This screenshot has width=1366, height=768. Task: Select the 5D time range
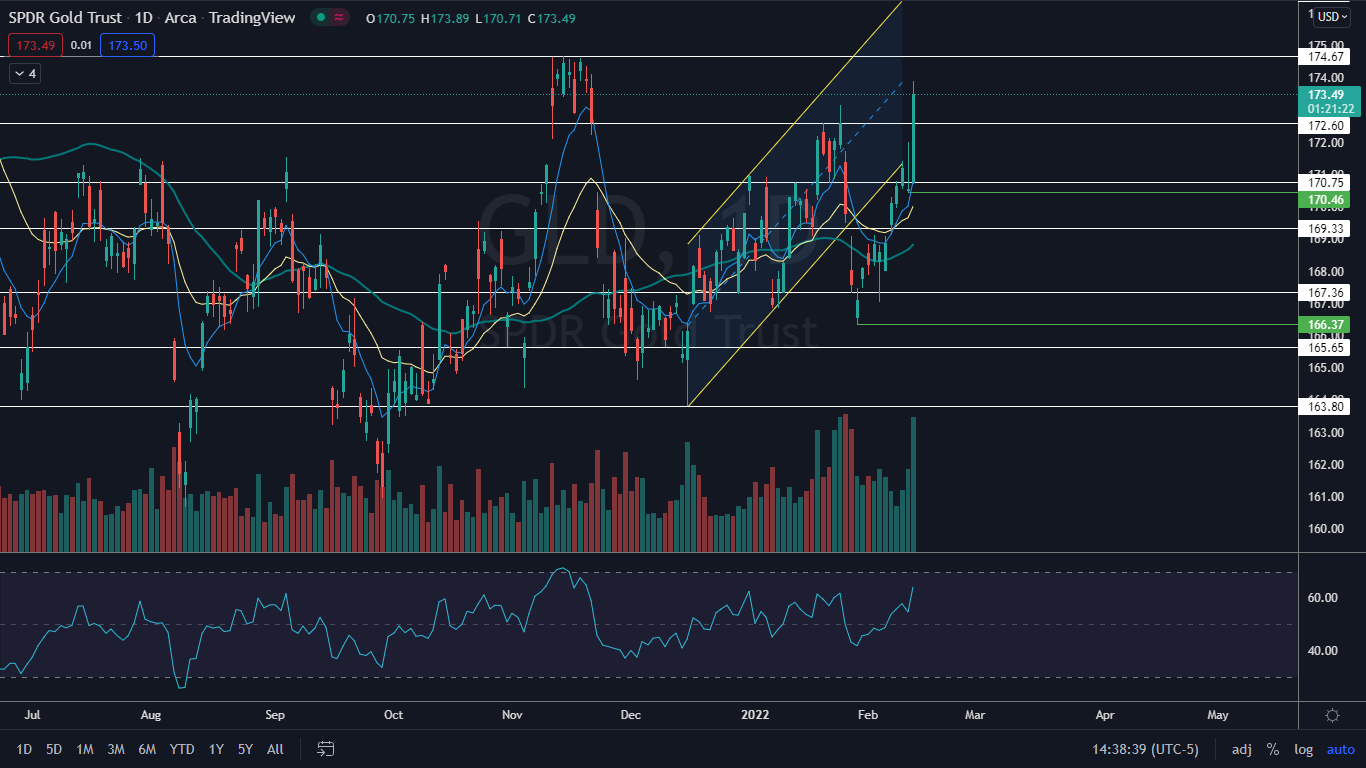pos(54,749)
